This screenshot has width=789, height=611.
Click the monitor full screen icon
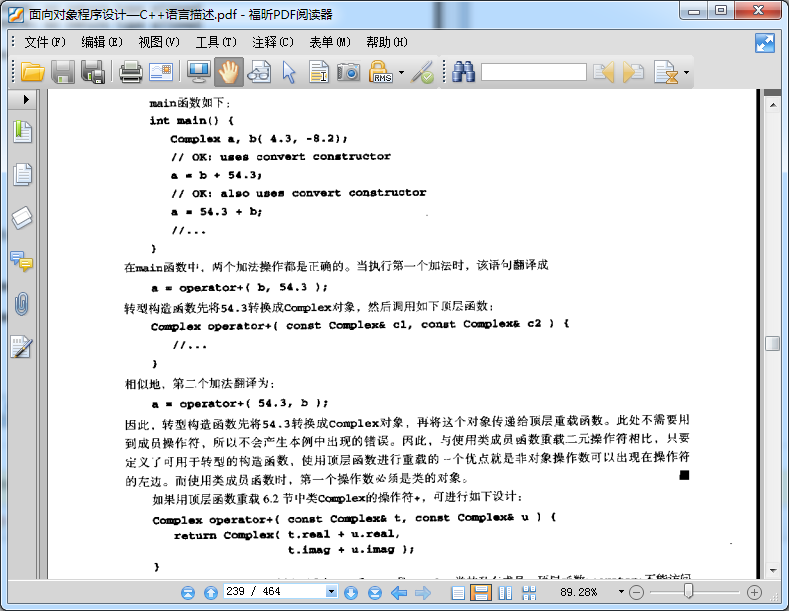(x=199, y=72)
